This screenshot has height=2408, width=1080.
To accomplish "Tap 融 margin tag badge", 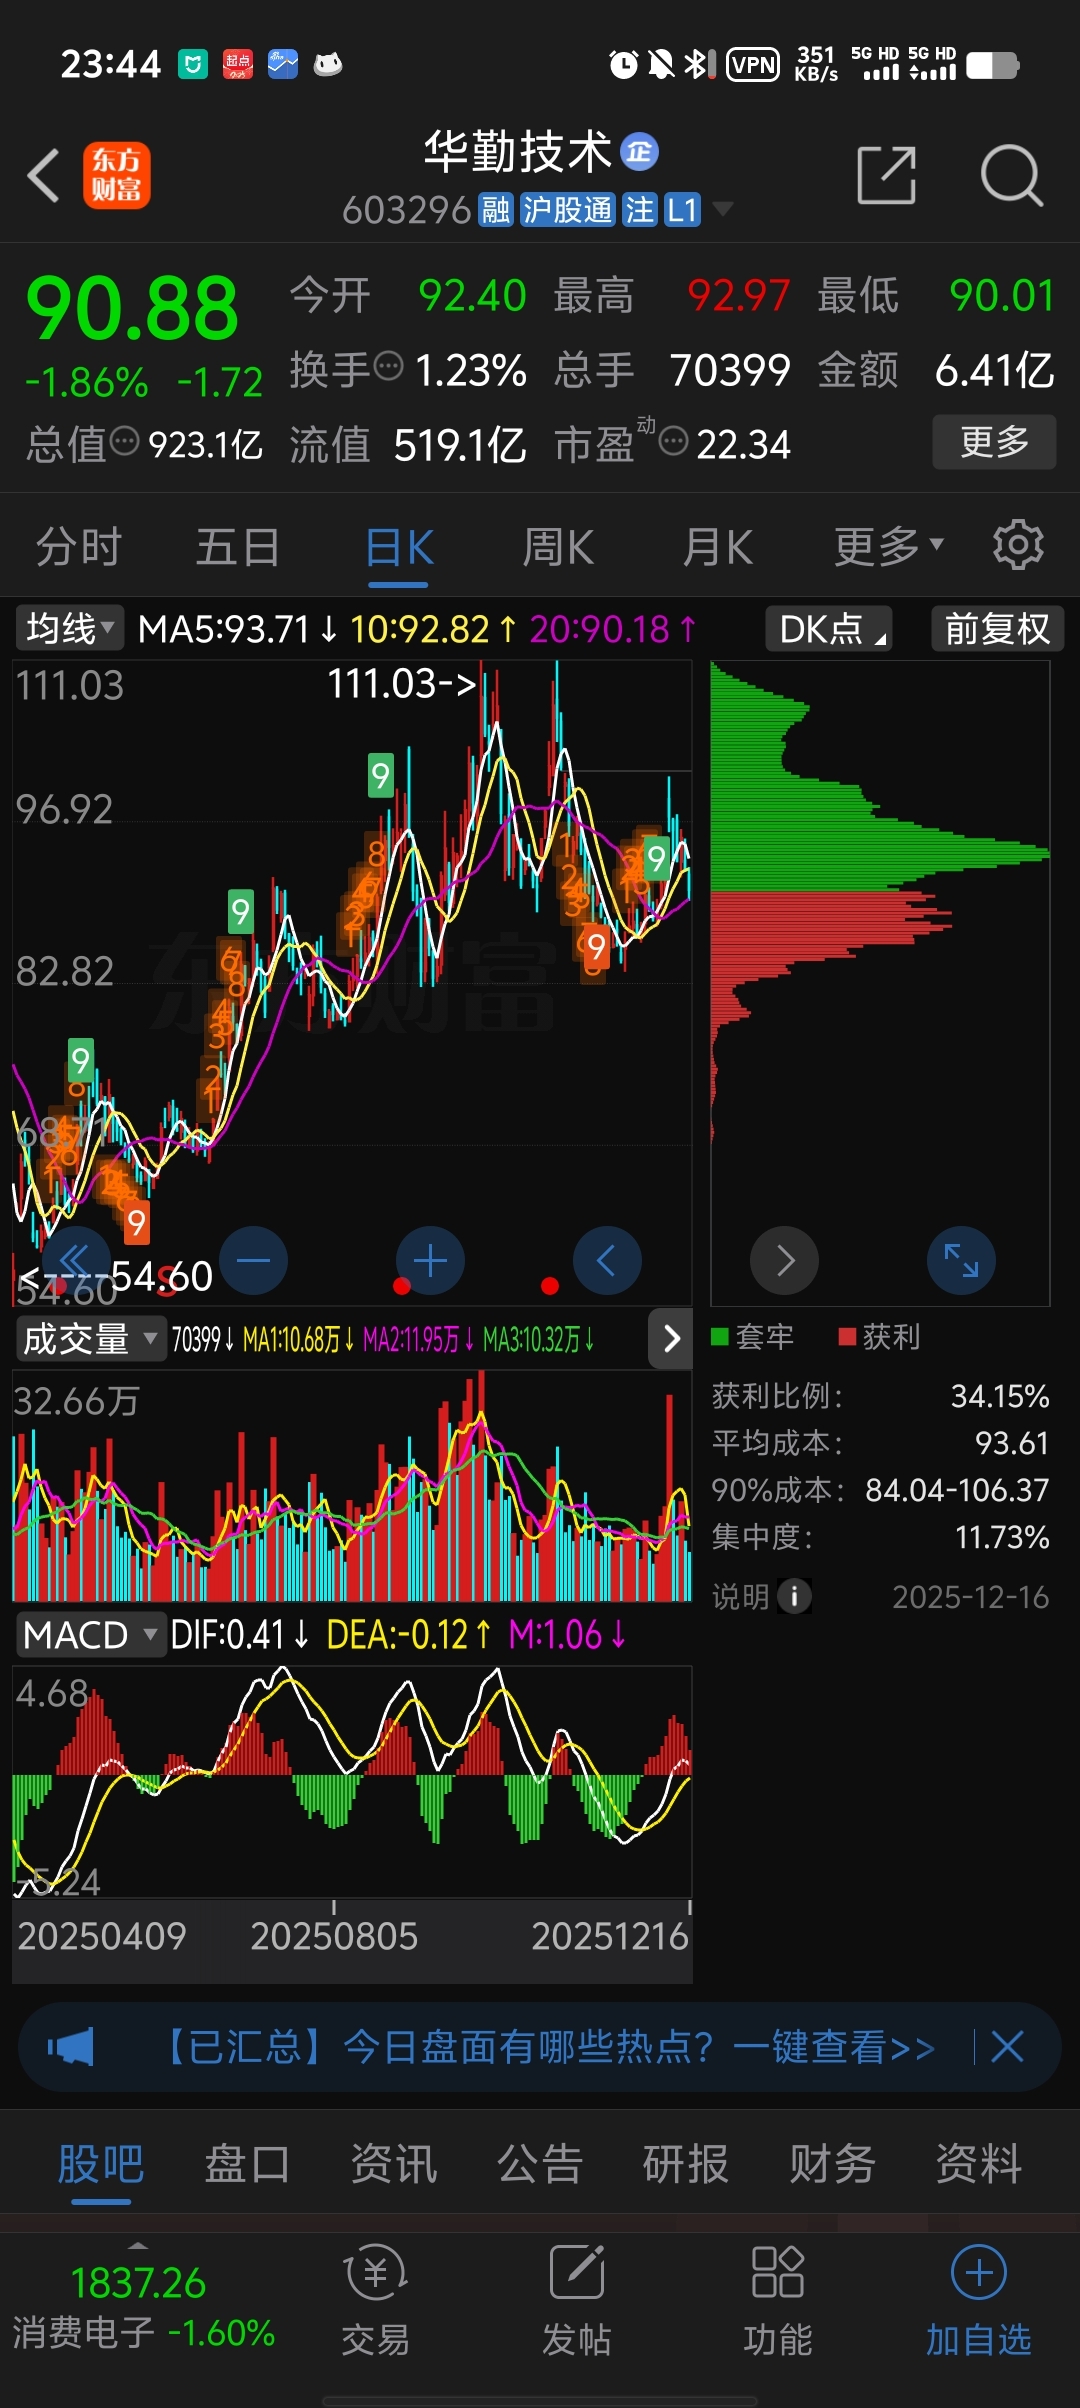I will pos(496,209).
